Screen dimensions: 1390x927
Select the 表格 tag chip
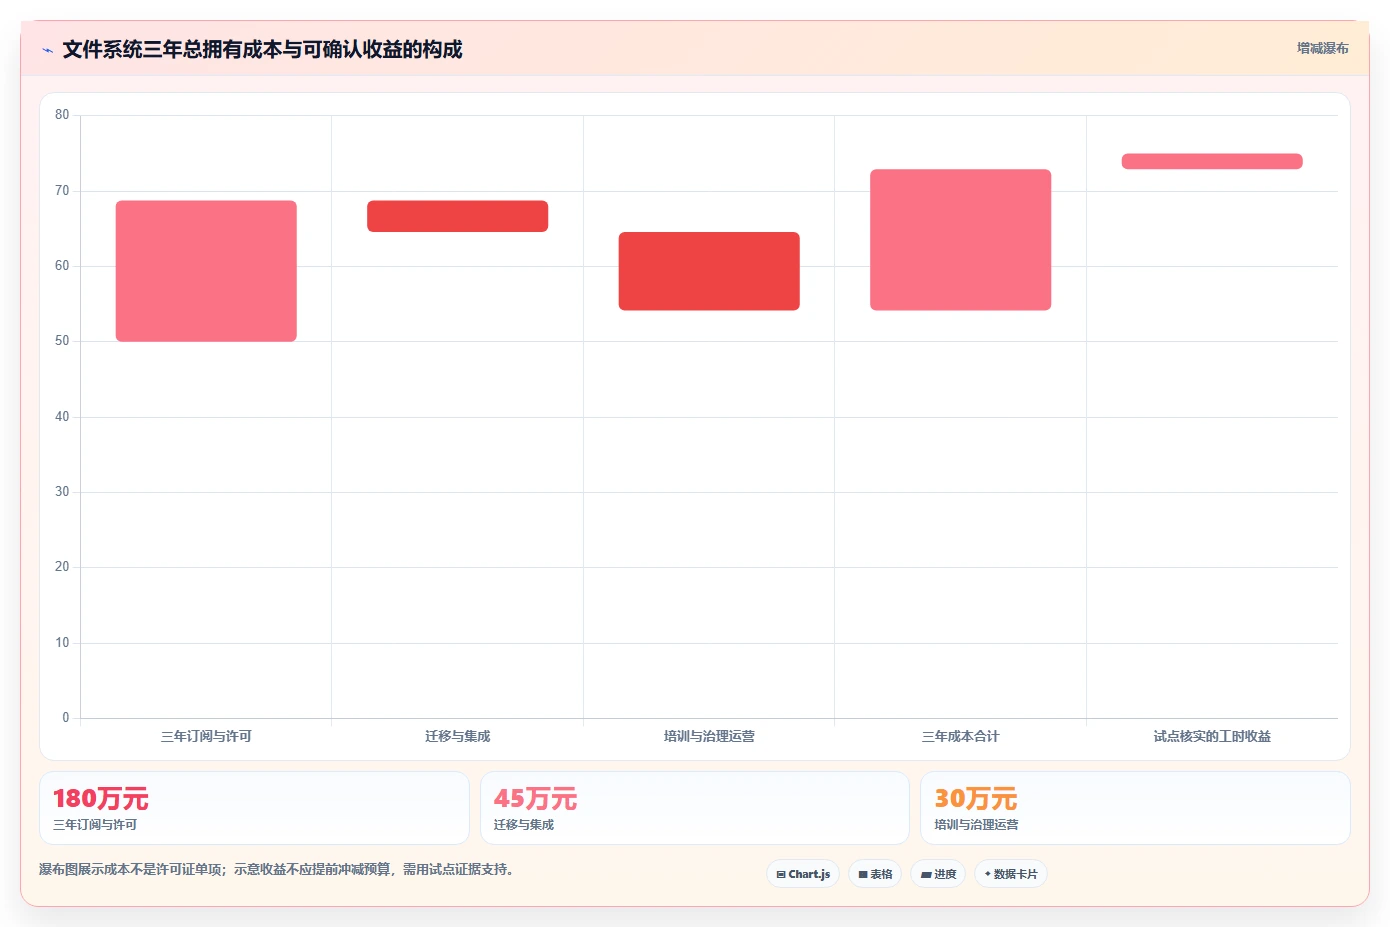875,874
